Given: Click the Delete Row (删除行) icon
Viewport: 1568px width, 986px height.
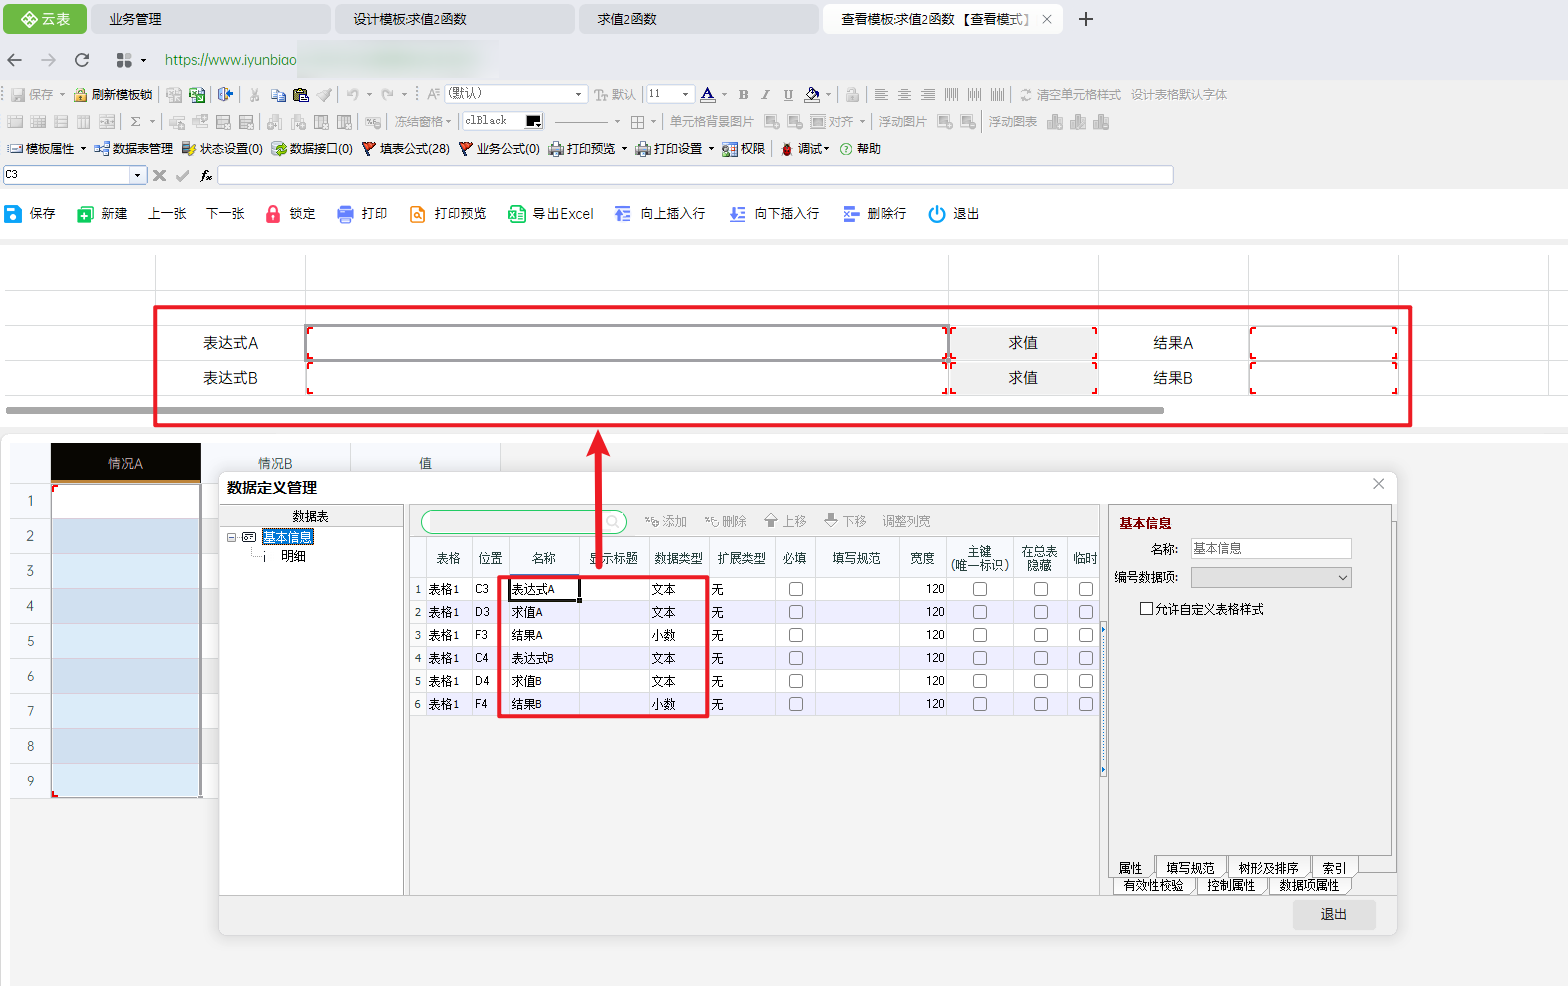Looking at the screenshot, I should tap(851, 214).
